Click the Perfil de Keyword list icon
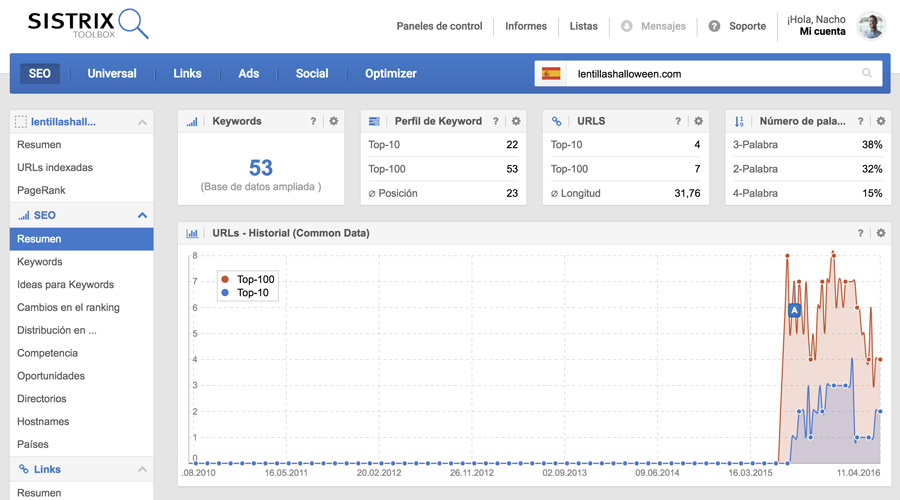The image size is (900, 500). coord(374,121)
